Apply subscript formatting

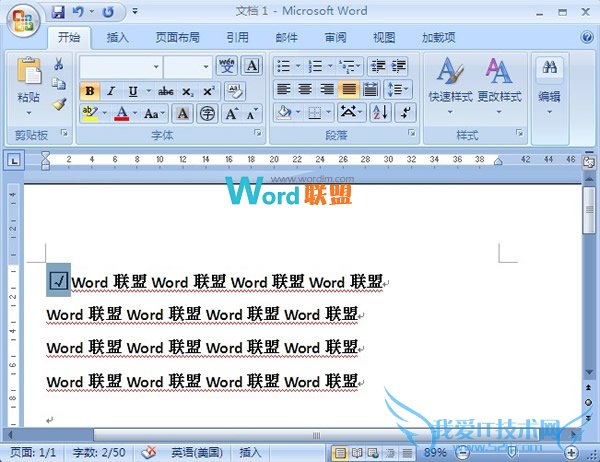(x=187, y=91)
